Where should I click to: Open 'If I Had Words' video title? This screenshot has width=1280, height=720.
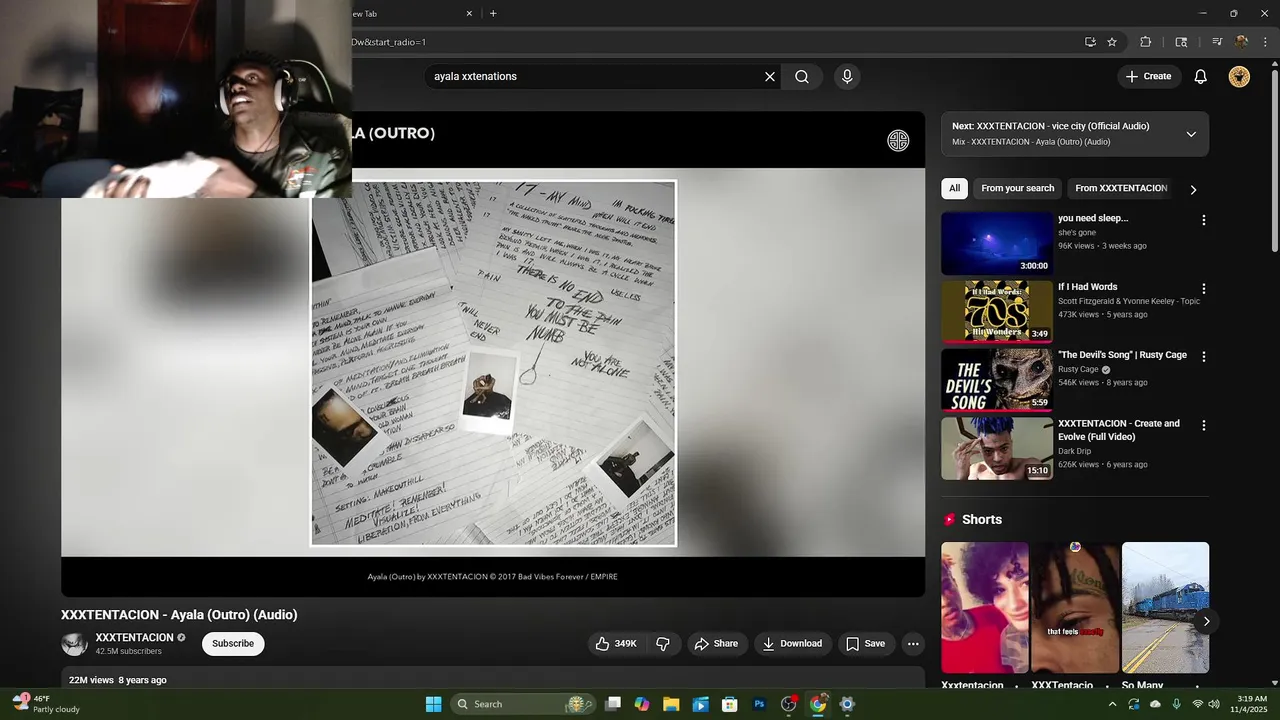pyautogui.click(x=1088, y=287)
